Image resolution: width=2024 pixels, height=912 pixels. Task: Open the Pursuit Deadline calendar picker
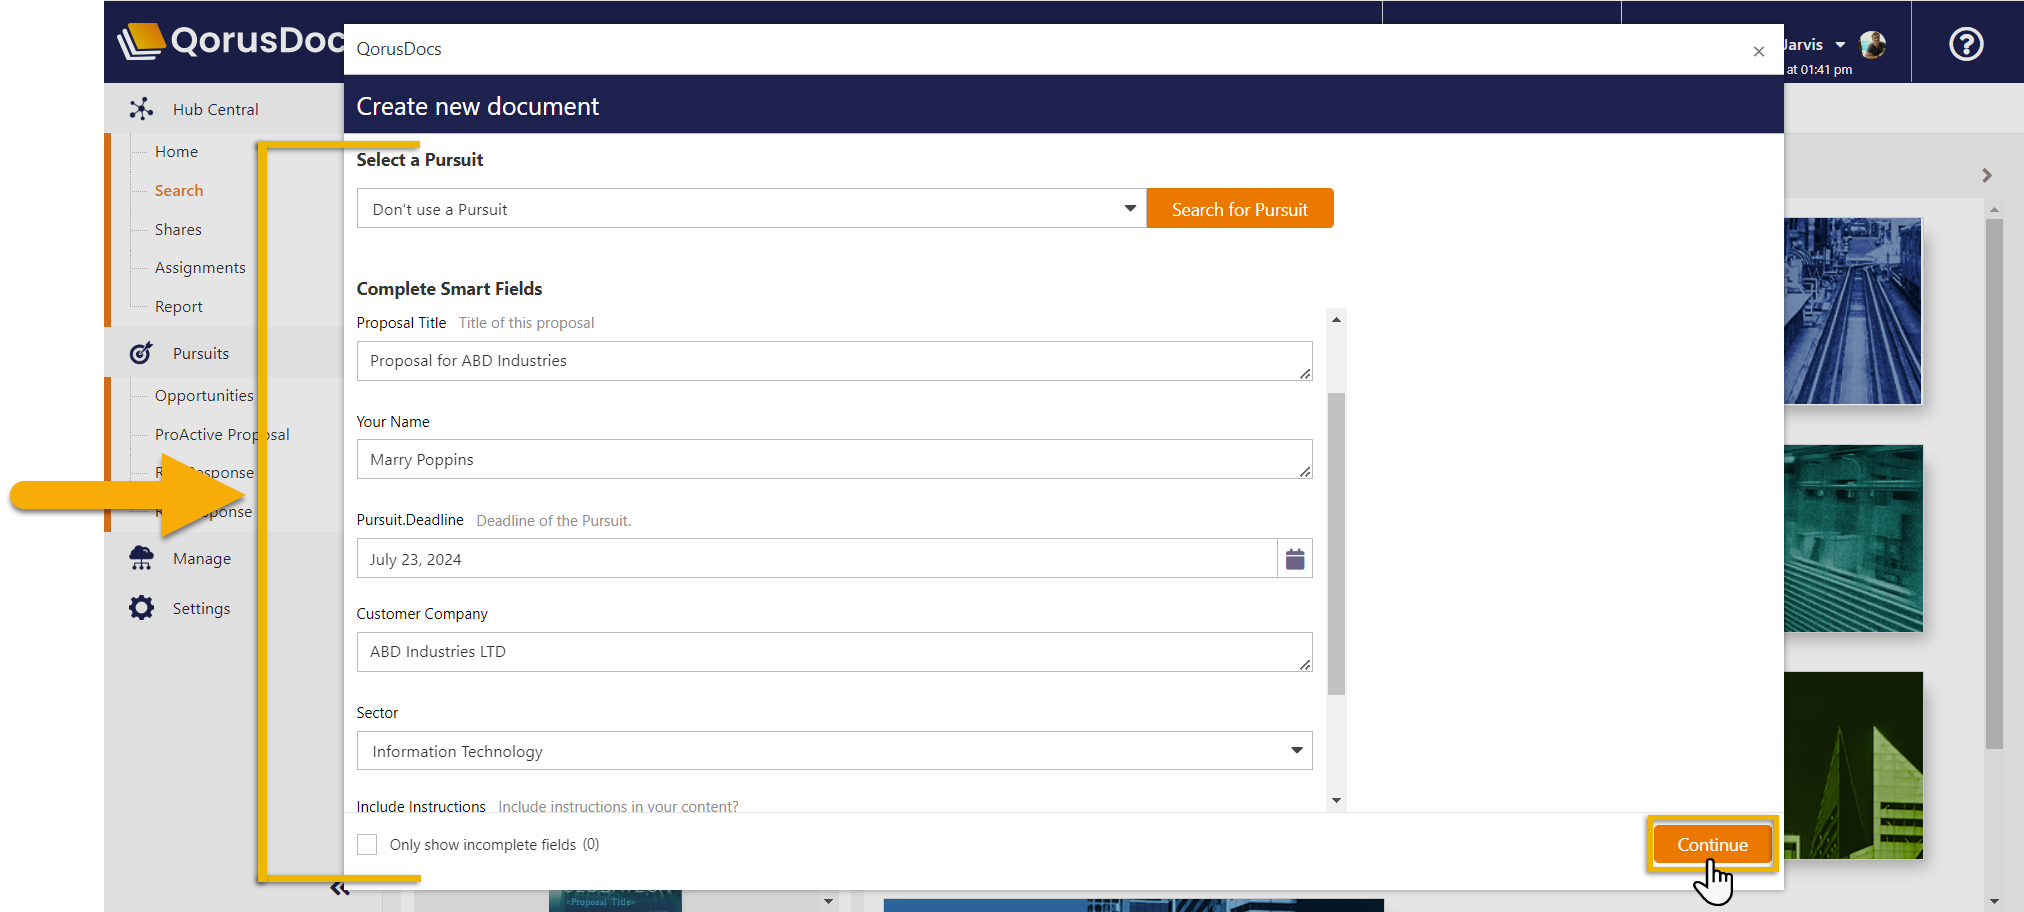click(x=1295, y=559)
